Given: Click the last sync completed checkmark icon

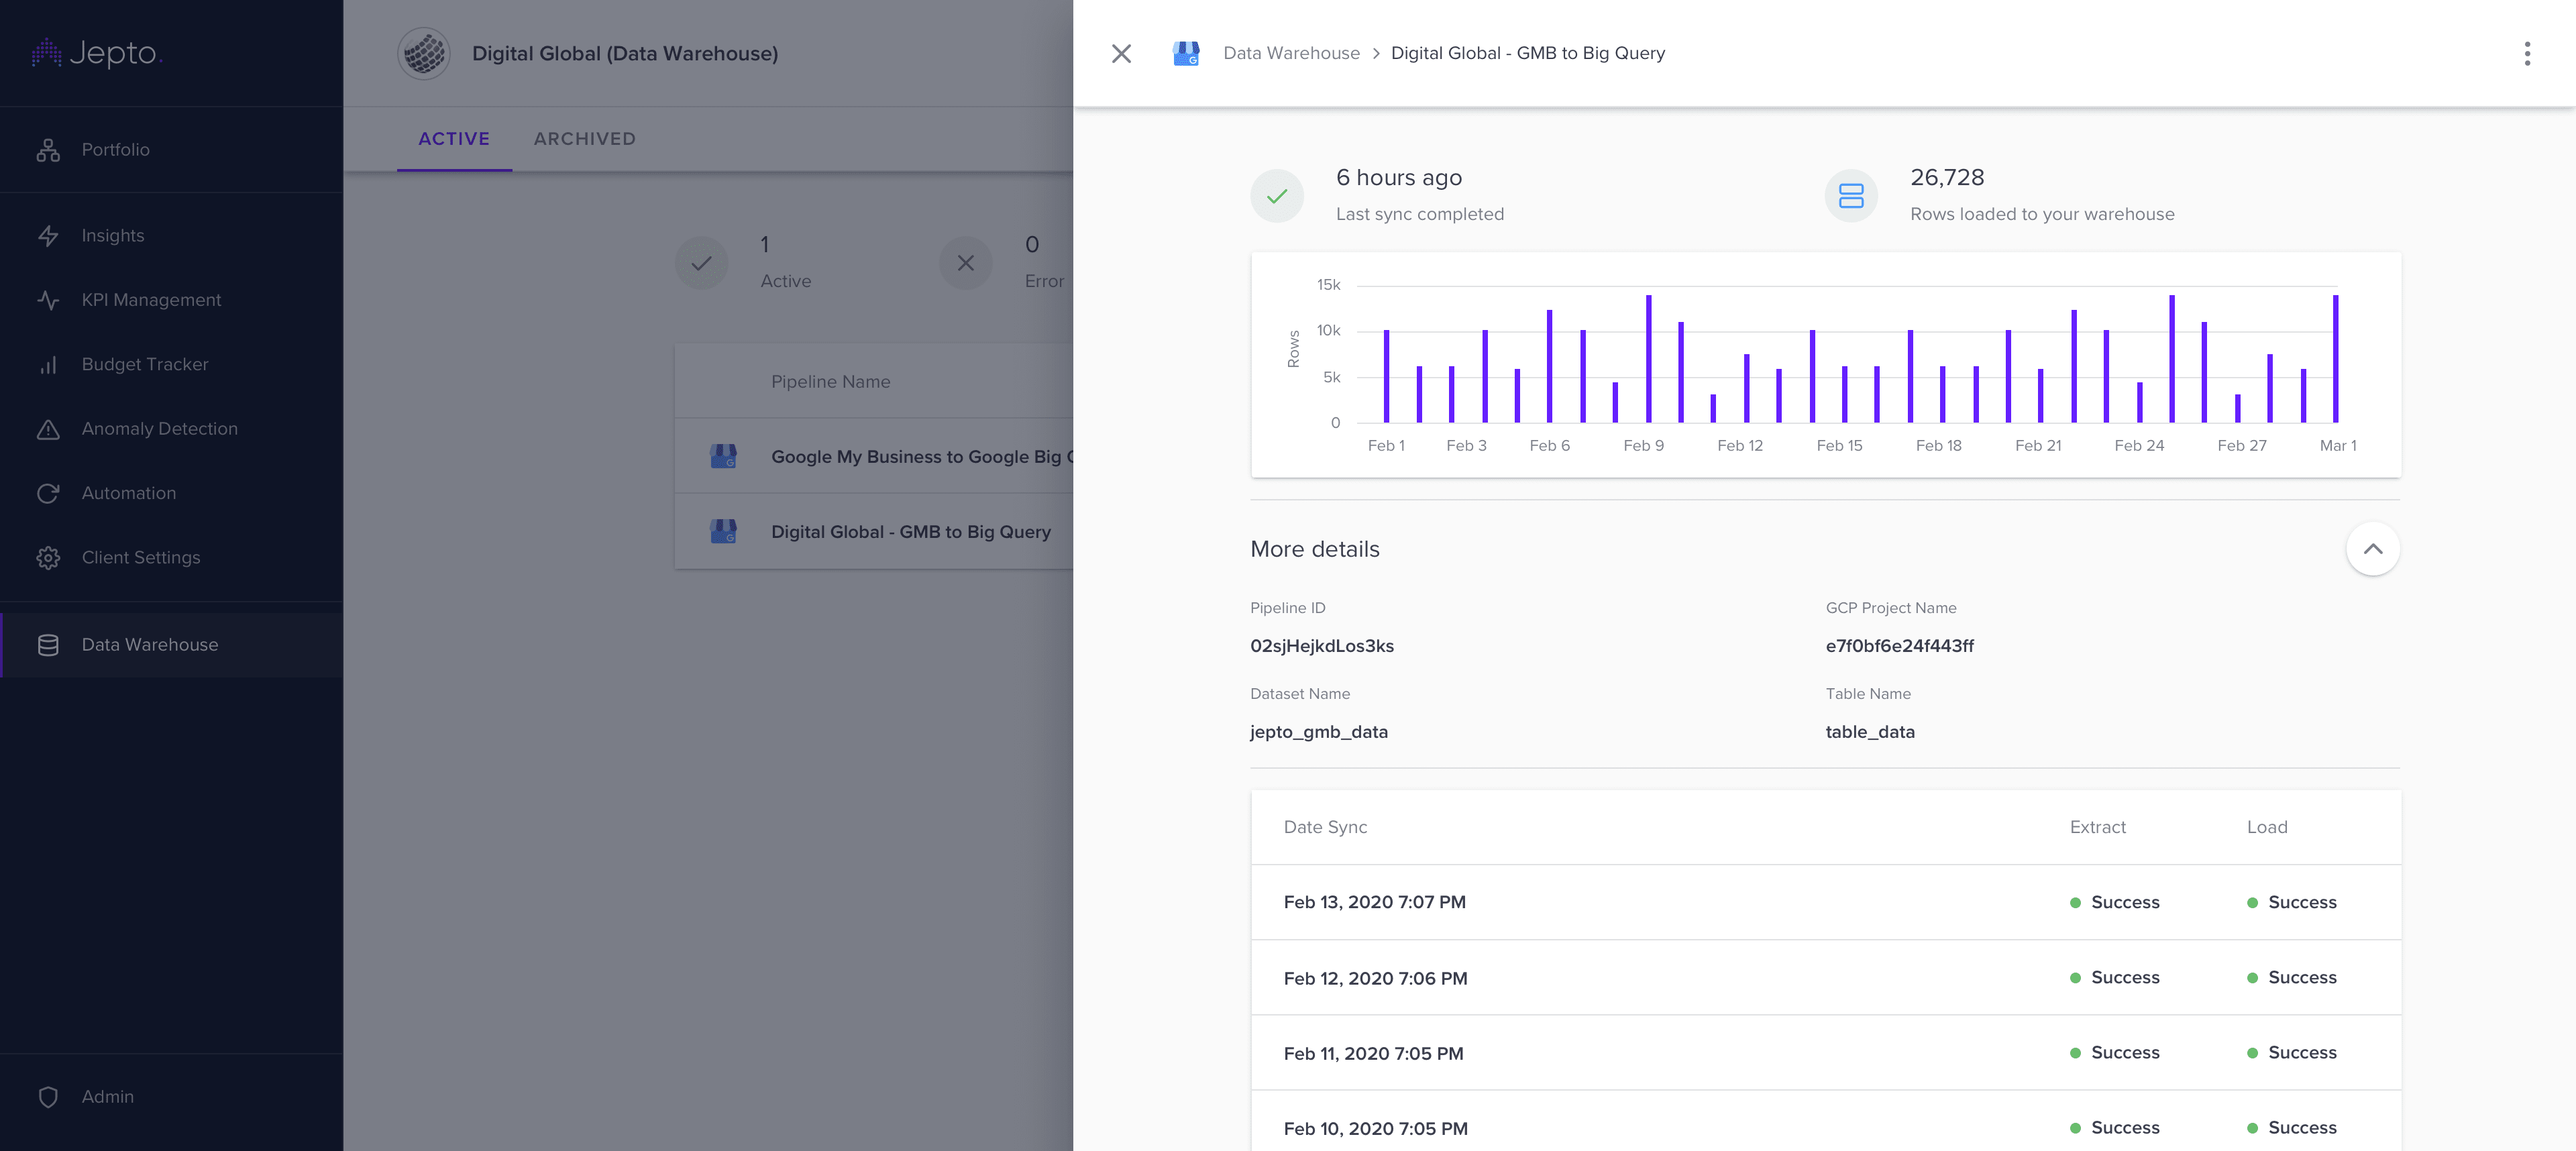Looking at the screenshot, I should tap(1277, 196).
